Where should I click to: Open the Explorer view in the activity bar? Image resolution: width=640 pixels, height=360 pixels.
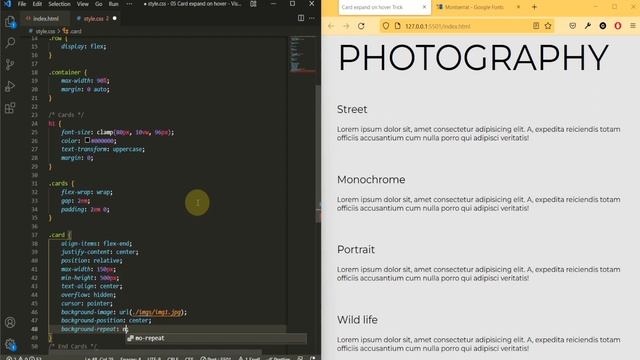(x=10, y=22)
